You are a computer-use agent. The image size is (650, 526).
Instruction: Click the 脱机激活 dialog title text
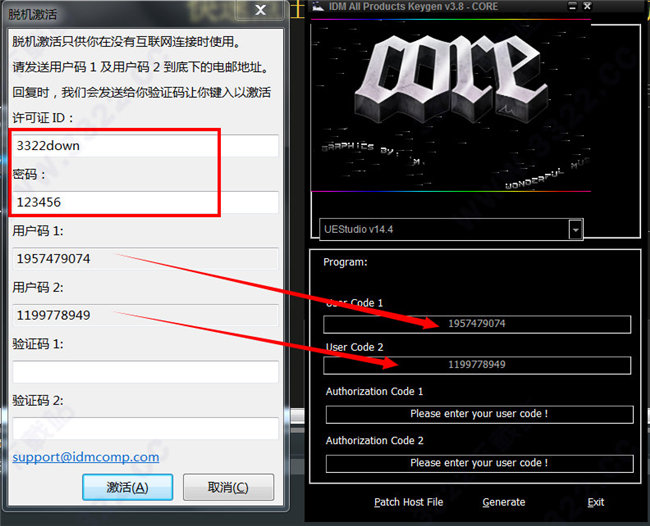tap(32, 15)
